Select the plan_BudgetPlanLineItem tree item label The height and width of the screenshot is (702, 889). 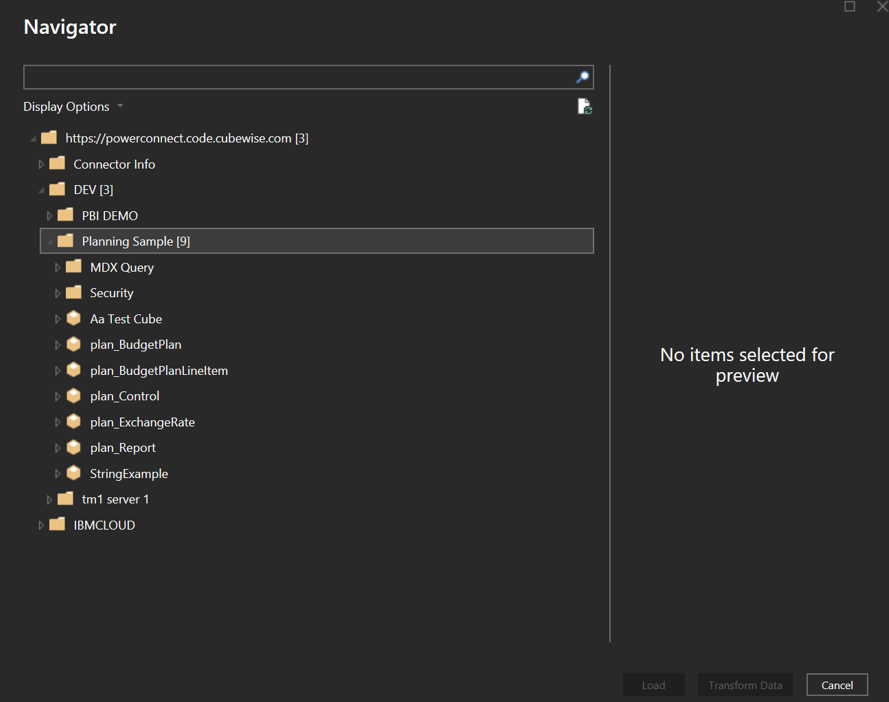[x=159, y=371]
